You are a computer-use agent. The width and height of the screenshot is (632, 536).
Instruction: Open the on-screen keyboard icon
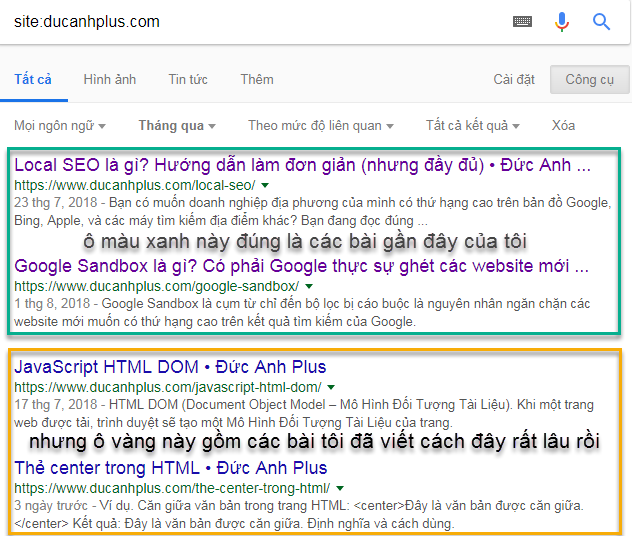522,21
